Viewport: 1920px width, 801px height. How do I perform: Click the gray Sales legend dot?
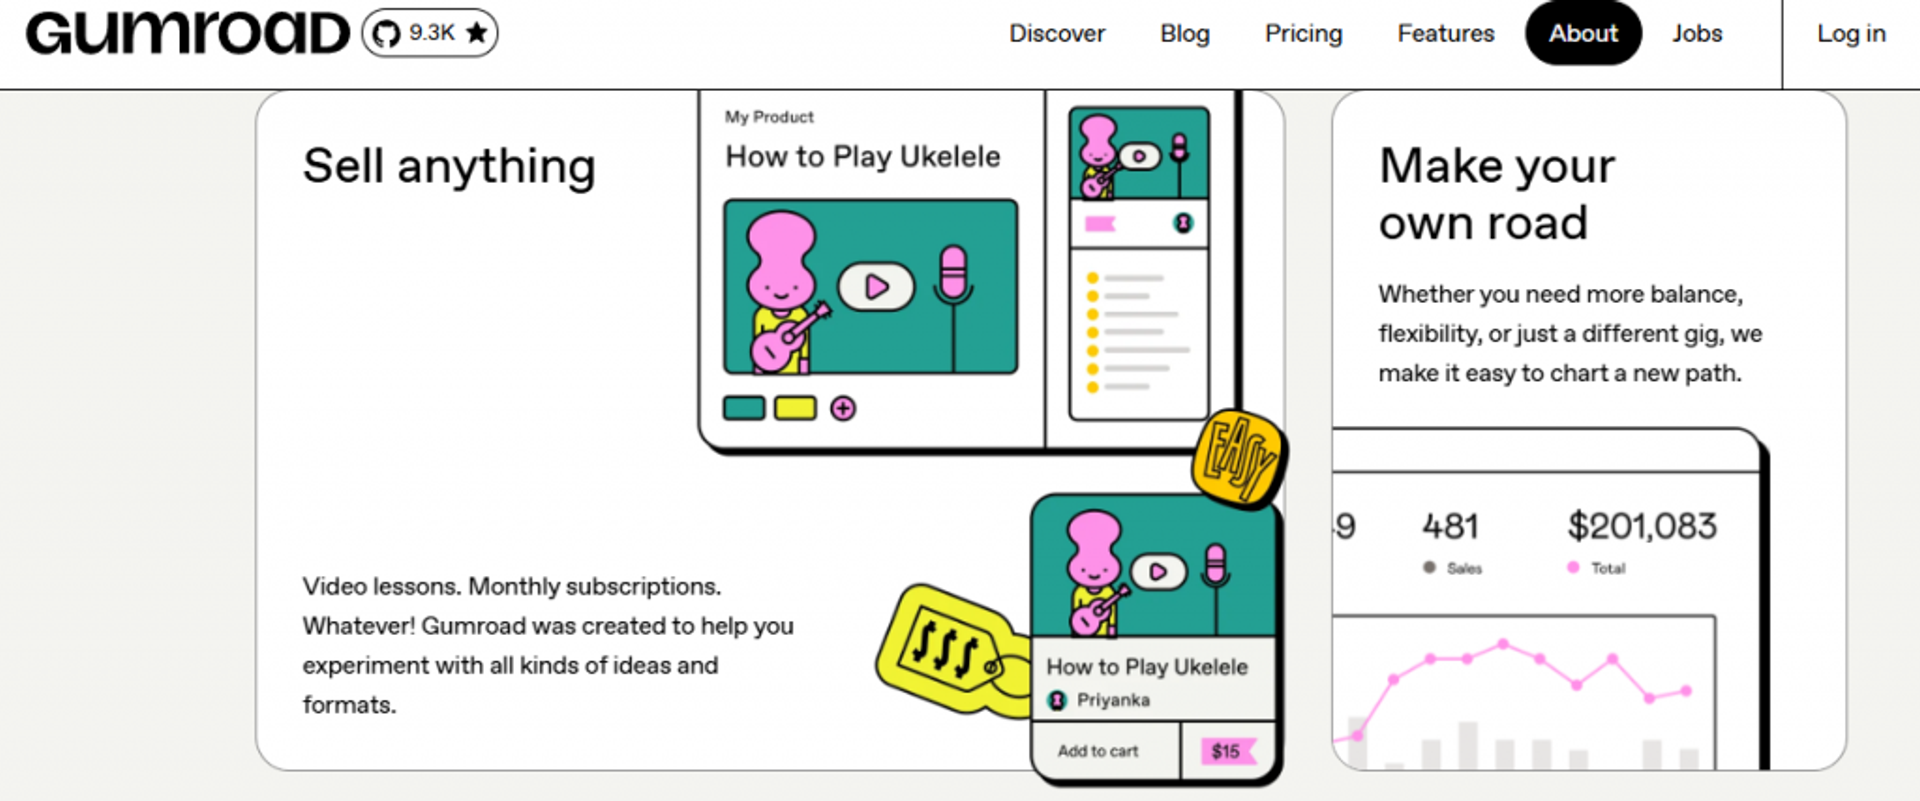[1429, 567]
